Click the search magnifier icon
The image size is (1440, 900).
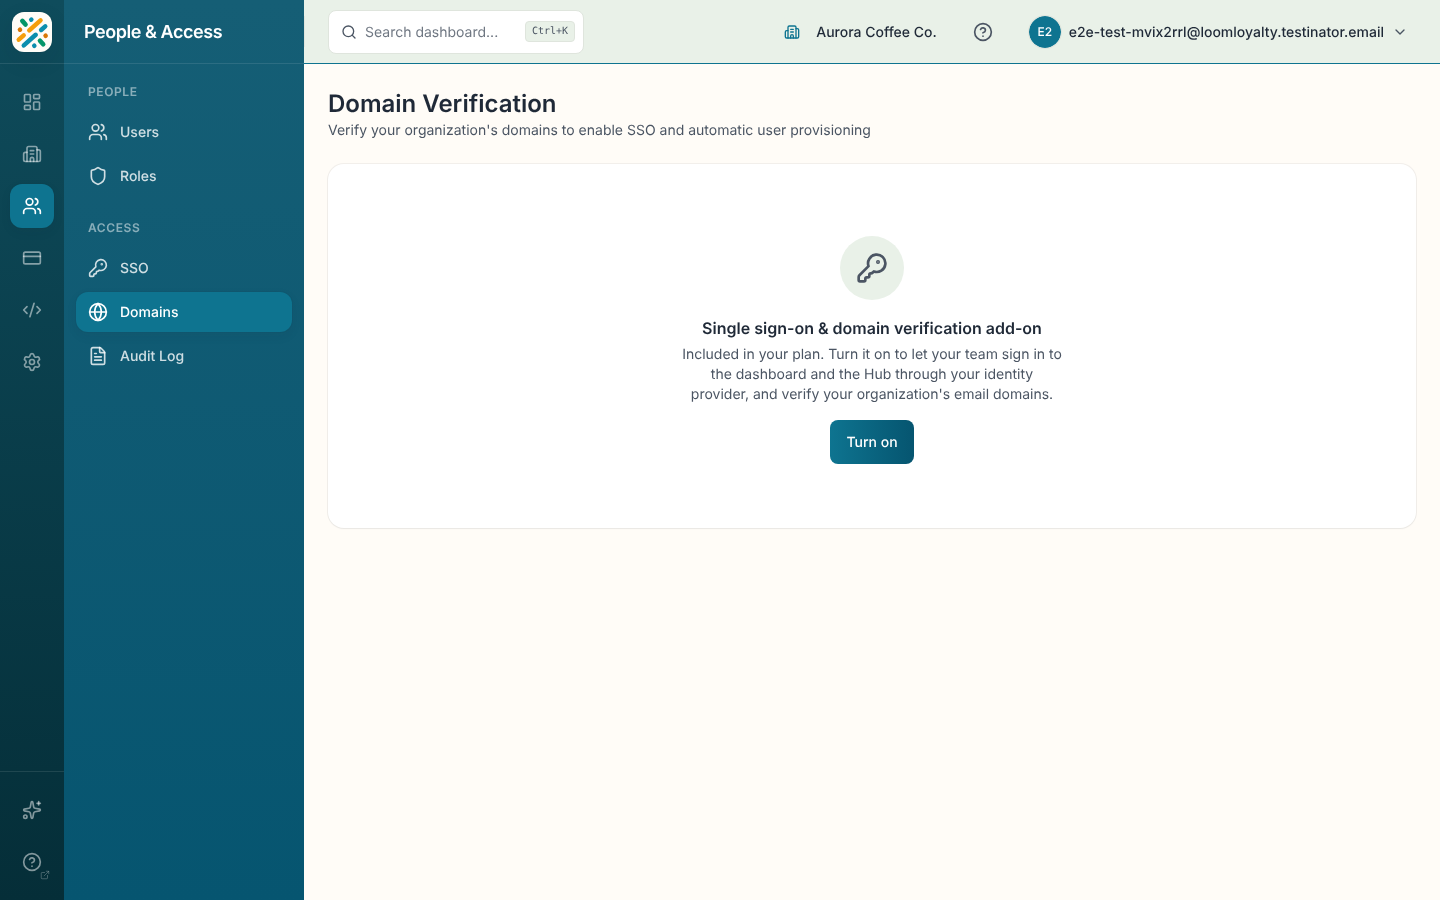tap(349, 32)
